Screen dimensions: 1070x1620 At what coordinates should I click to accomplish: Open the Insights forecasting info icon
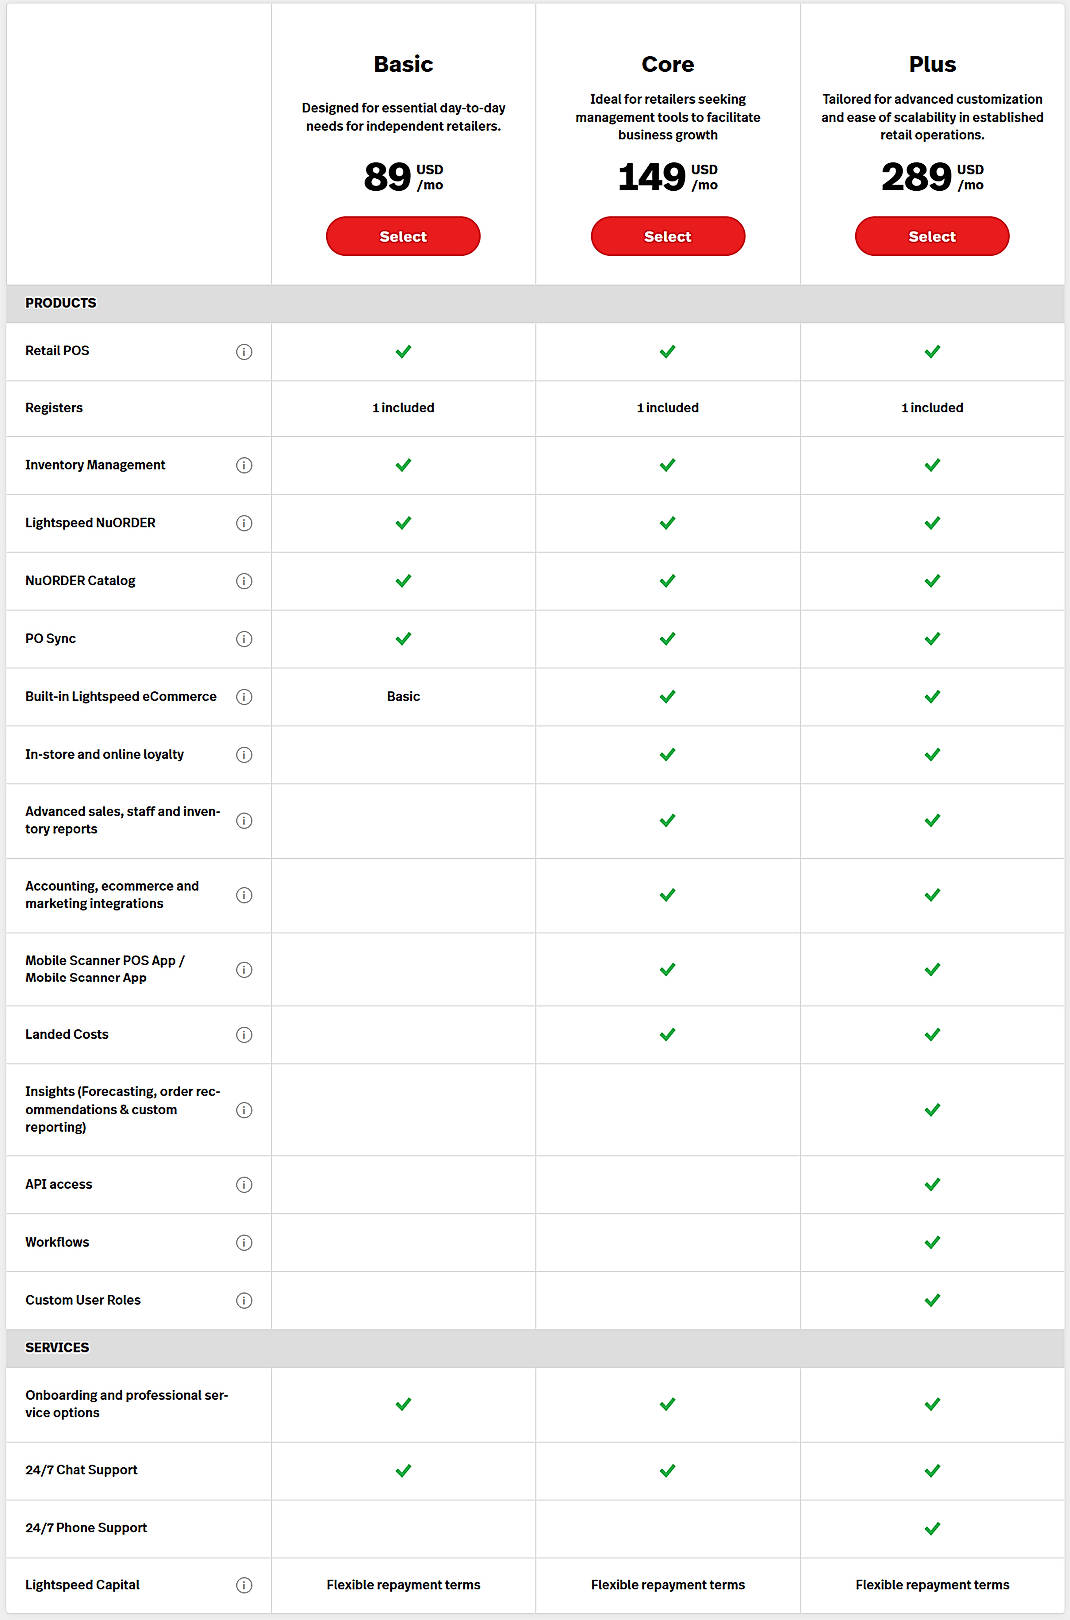coord(244,1111)
